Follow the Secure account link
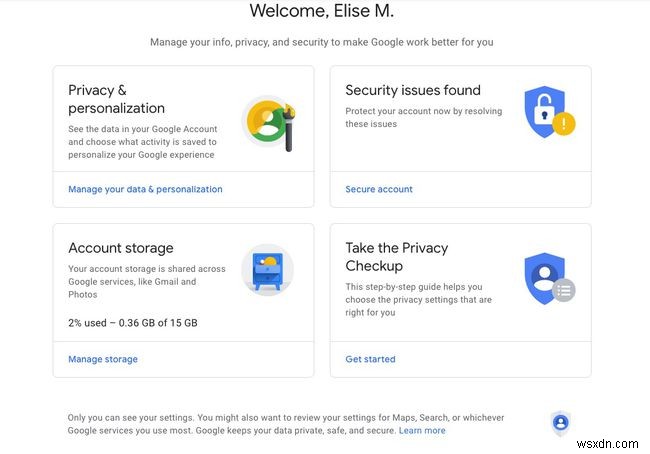The height and width of the screenshot is (454, 650). (379, 189)
